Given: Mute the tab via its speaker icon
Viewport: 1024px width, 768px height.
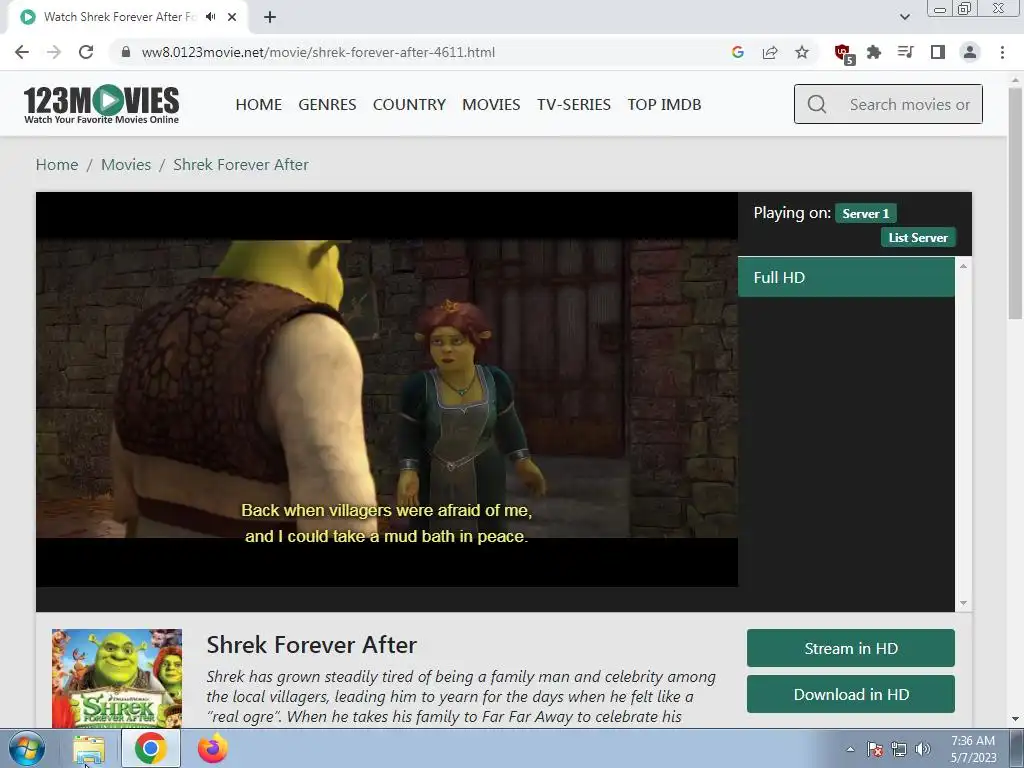Looking at the screenshot, I should [210, 17].
